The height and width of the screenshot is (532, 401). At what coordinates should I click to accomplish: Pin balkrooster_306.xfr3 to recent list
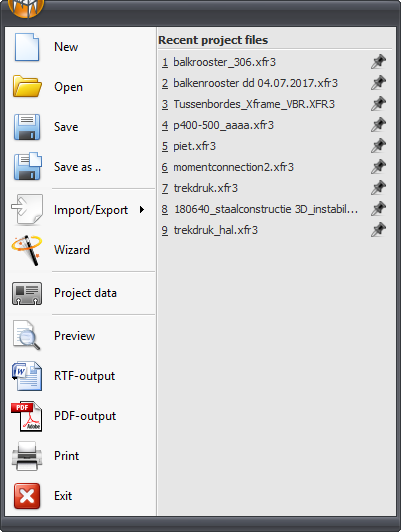click(x=378, y=62)
